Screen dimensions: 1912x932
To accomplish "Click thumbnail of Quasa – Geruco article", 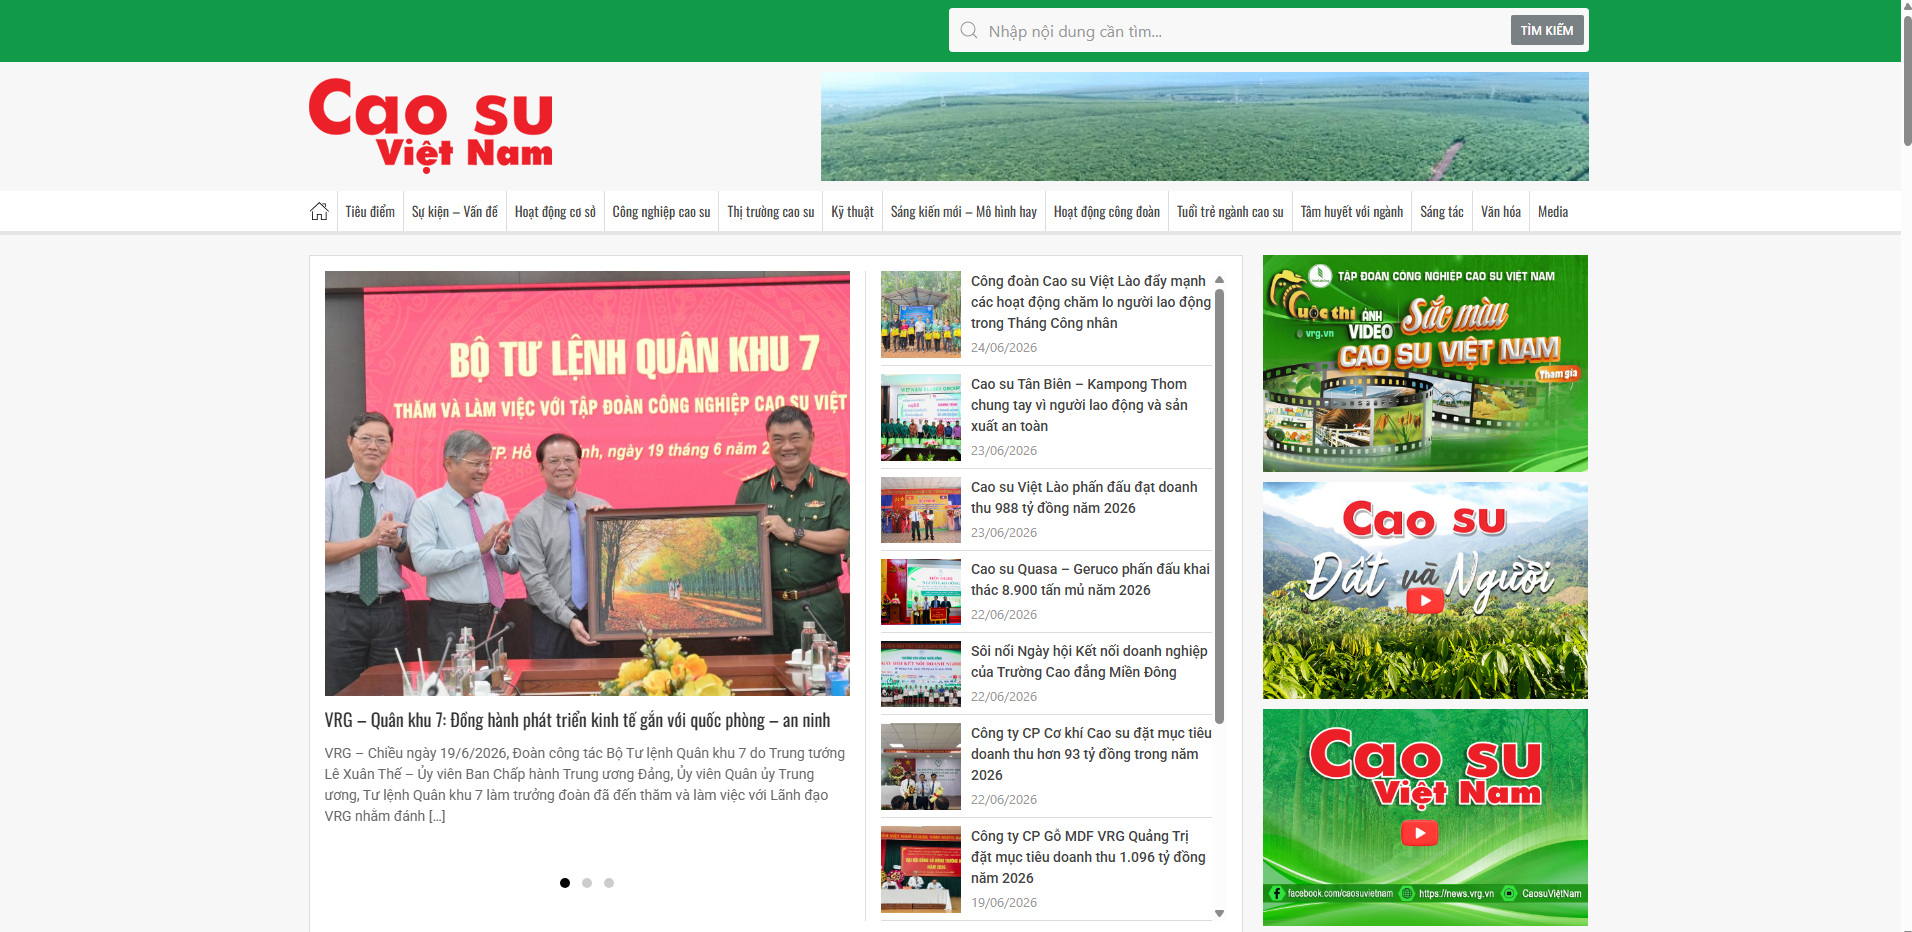I will click(921, 592).
